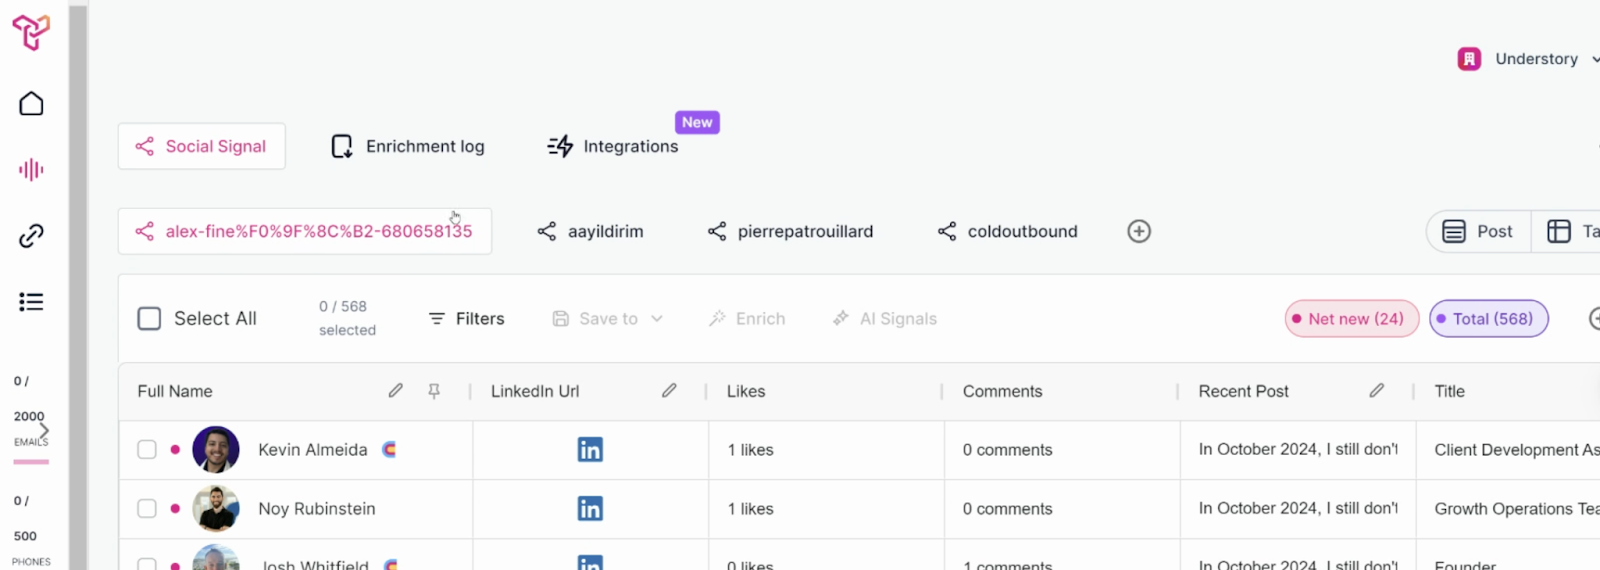This screenshot has height=570, width=1600.
Task: Click the pink emails usage progress bar
Action: point(31,462)
